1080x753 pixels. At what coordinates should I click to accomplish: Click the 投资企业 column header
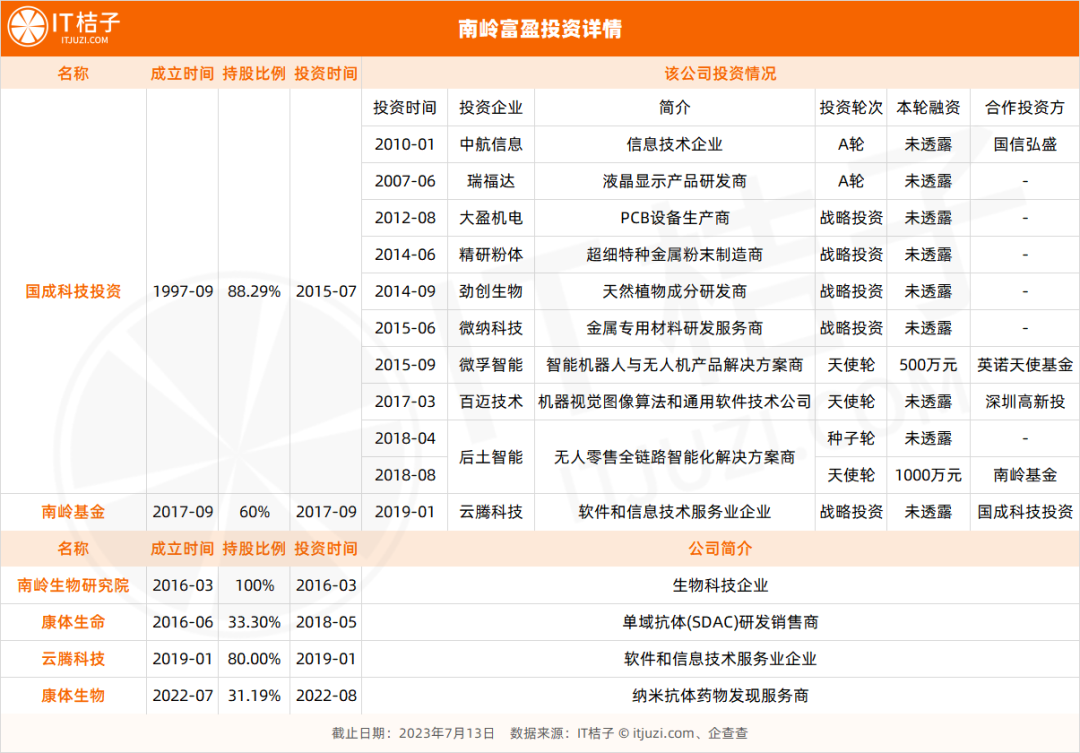coord(491,107)
